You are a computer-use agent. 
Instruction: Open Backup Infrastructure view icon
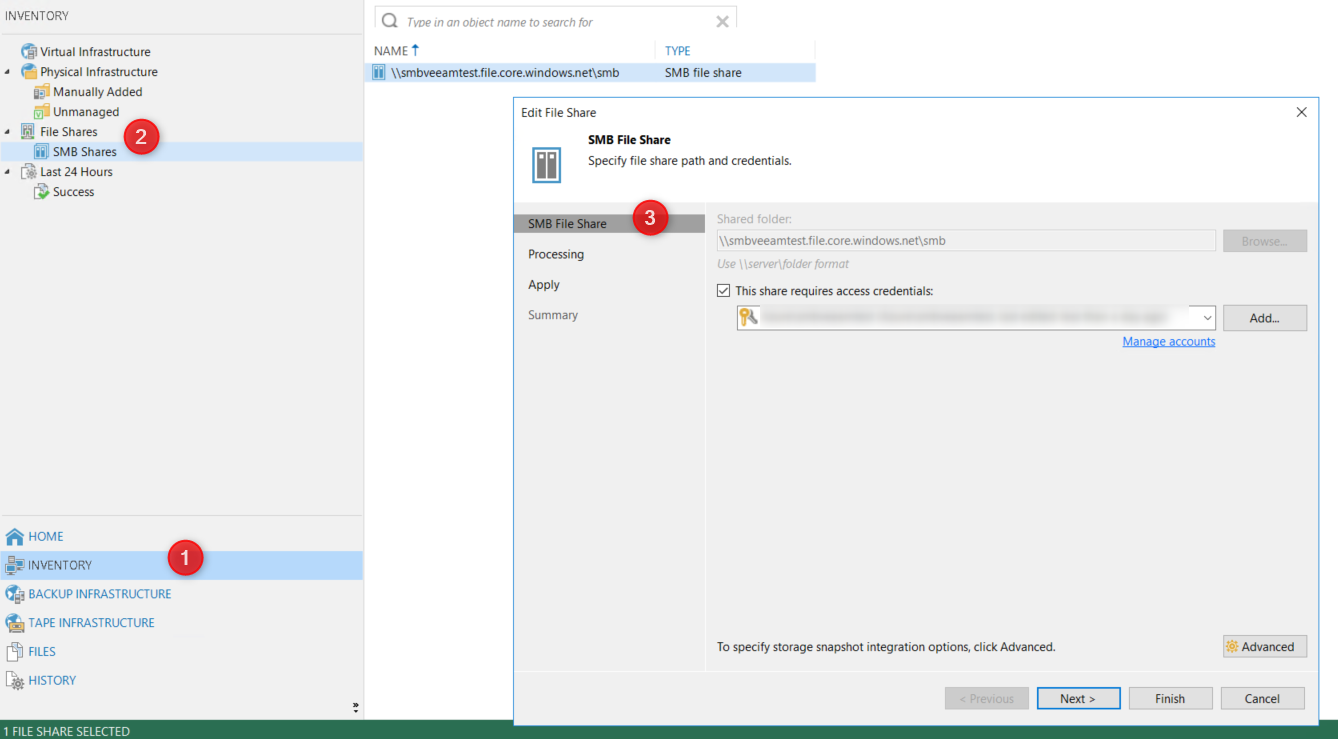click(15, 594)
